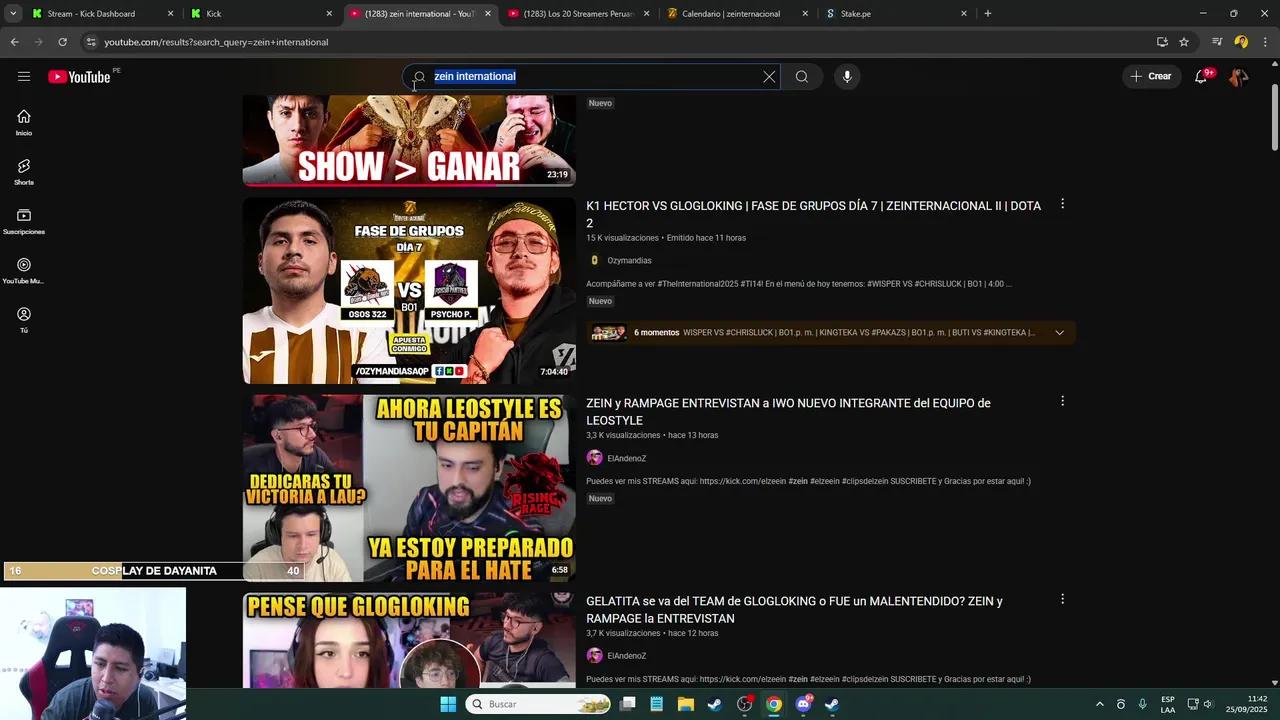Click the SHOW > GANAR thumbnail
1280x720 pixels.
tap(409, 141)
